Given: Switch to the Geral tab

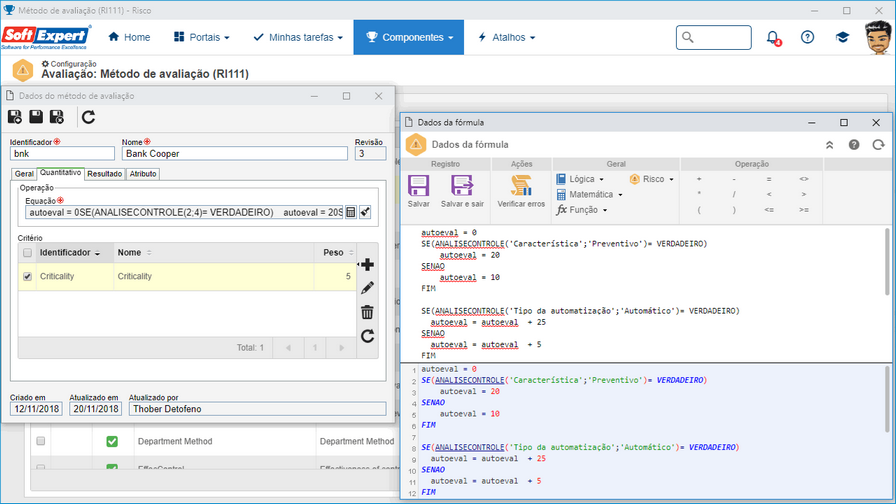Looking at the screenshot, I should (x=24, y=174).
